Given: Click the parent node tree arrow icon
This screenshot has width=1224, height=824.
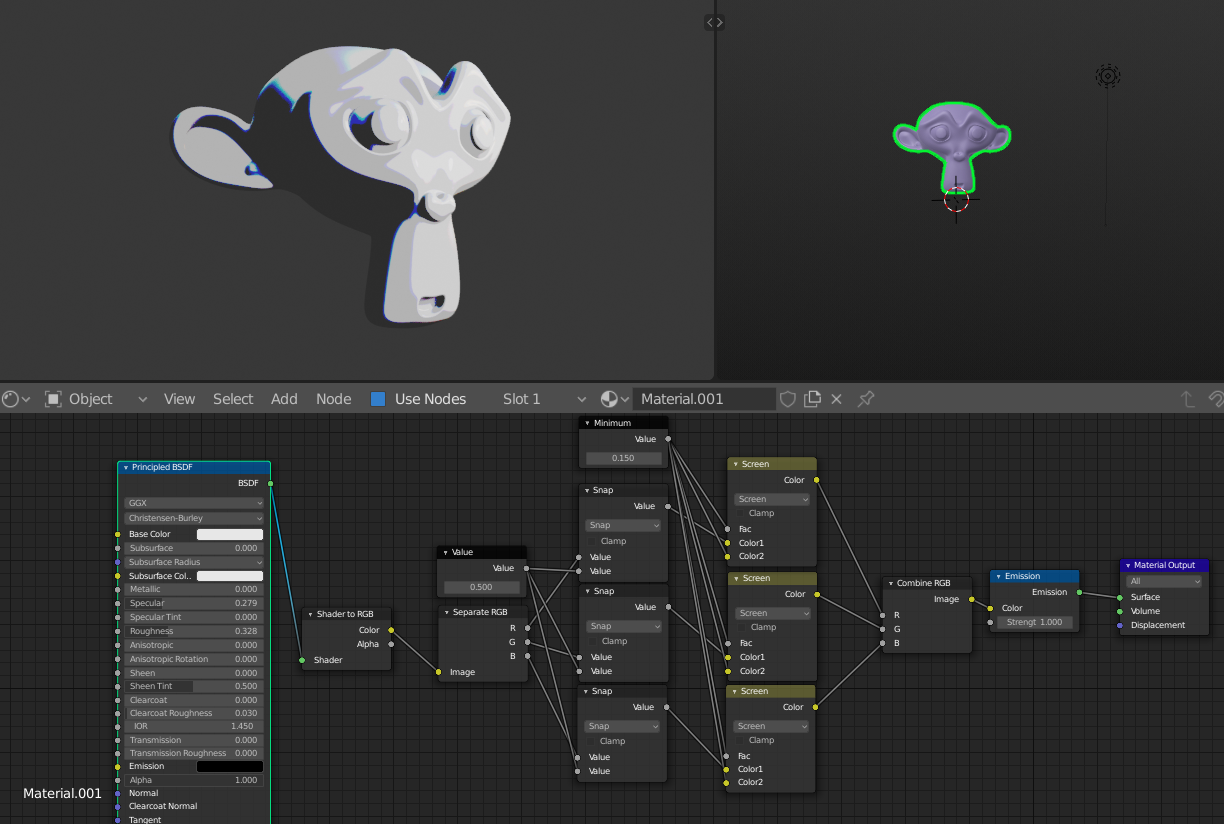Looking at the screenshot, I should click(1188, 398).
